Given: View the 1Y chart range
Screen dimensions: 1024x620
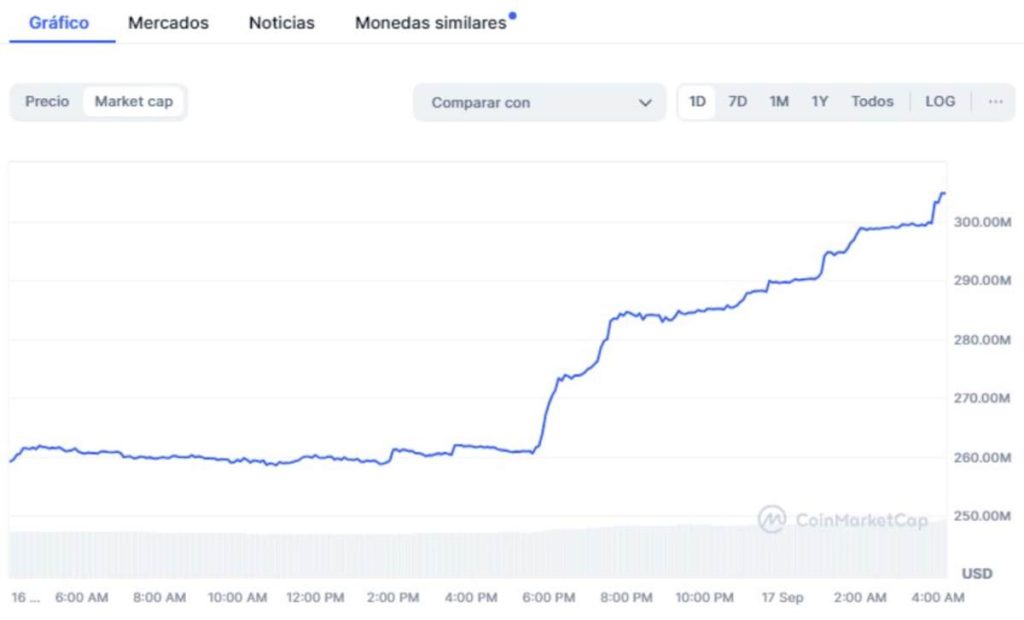Looking at the screenshot, I should point(819,101).
